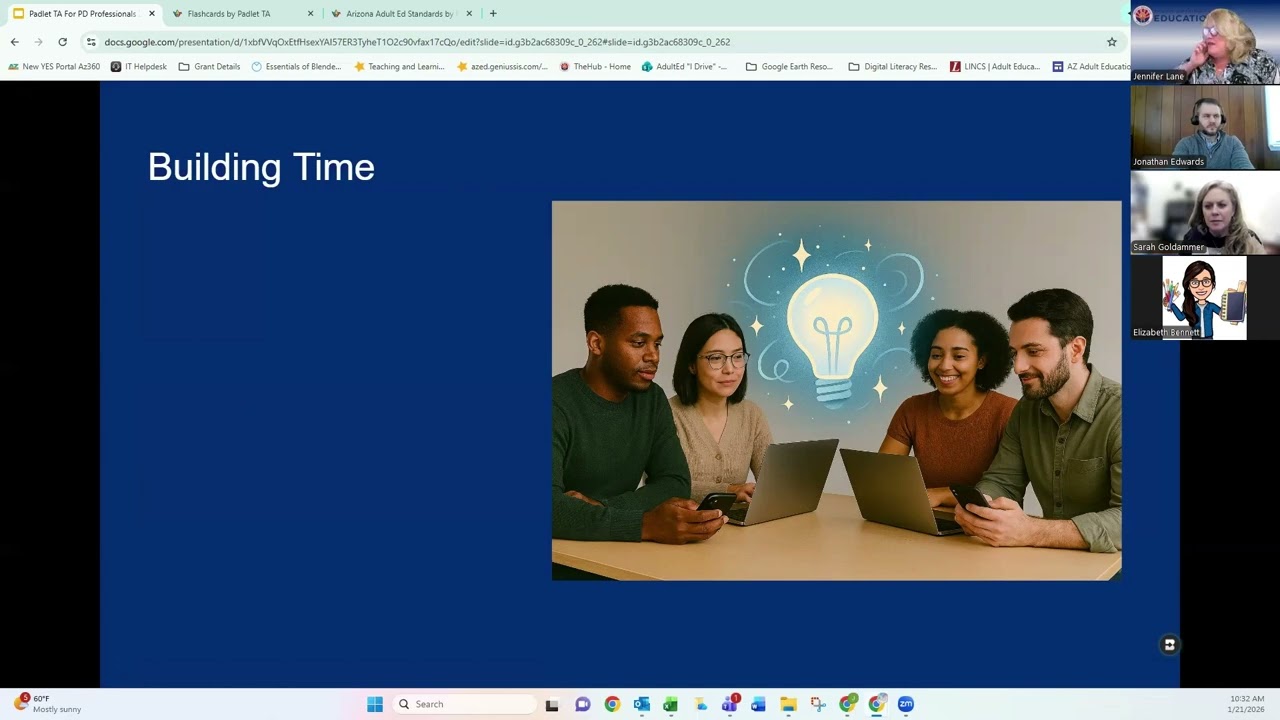Open Teaching and Learni... bookmark
1280x720 pixels.
pyautogui.click(x=399, y=67)
